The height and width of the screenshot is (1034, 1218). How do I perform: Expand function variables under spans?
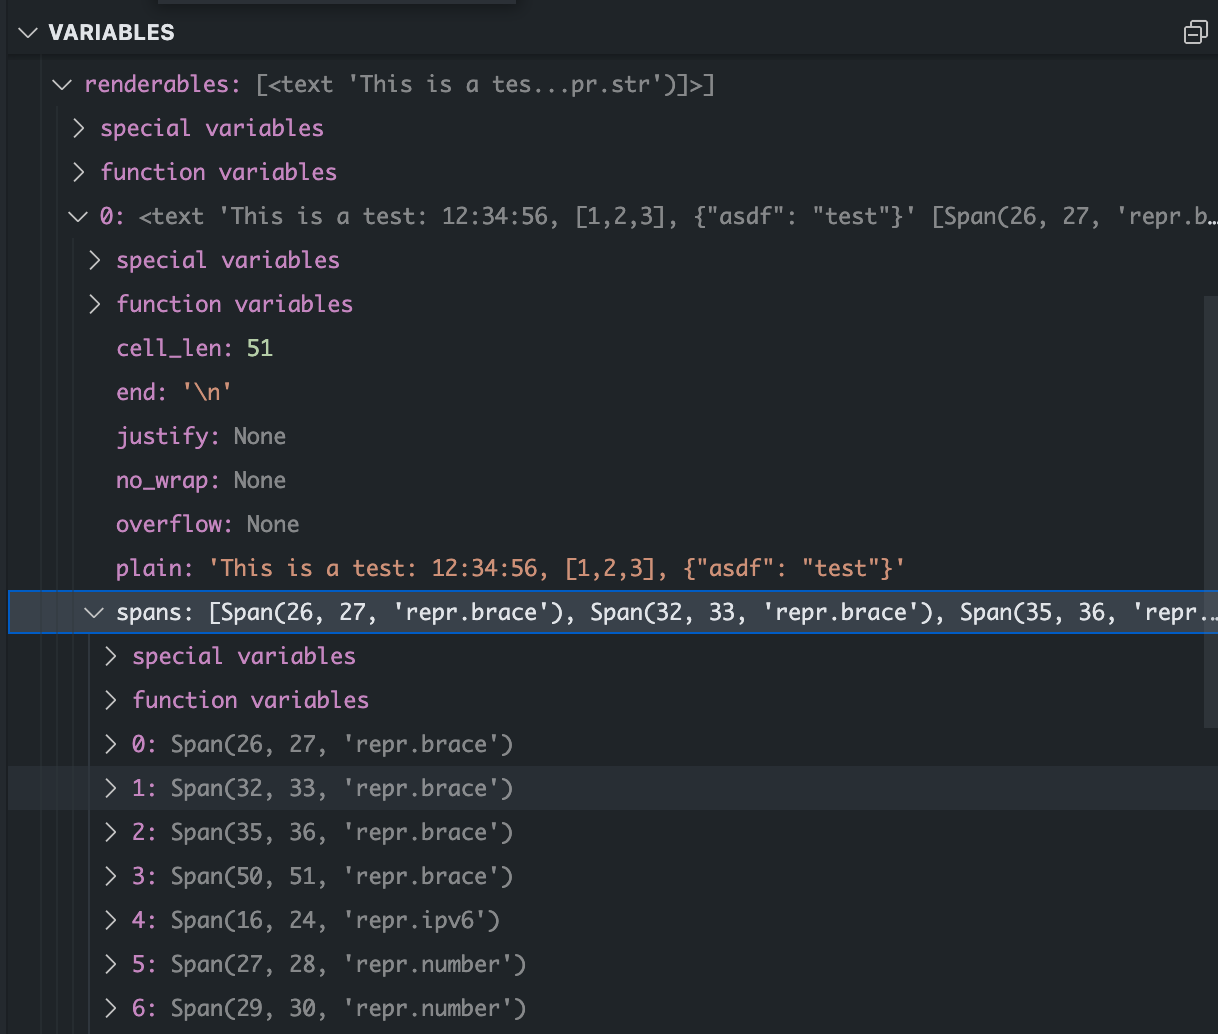click(x=111, y=701)
